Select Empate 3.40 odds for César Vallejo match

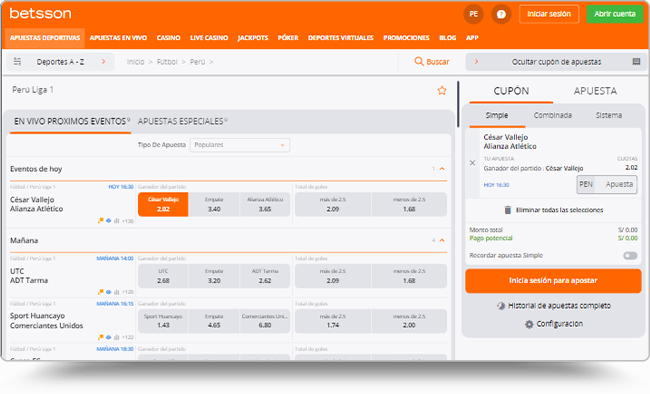[x=214, y=204]
